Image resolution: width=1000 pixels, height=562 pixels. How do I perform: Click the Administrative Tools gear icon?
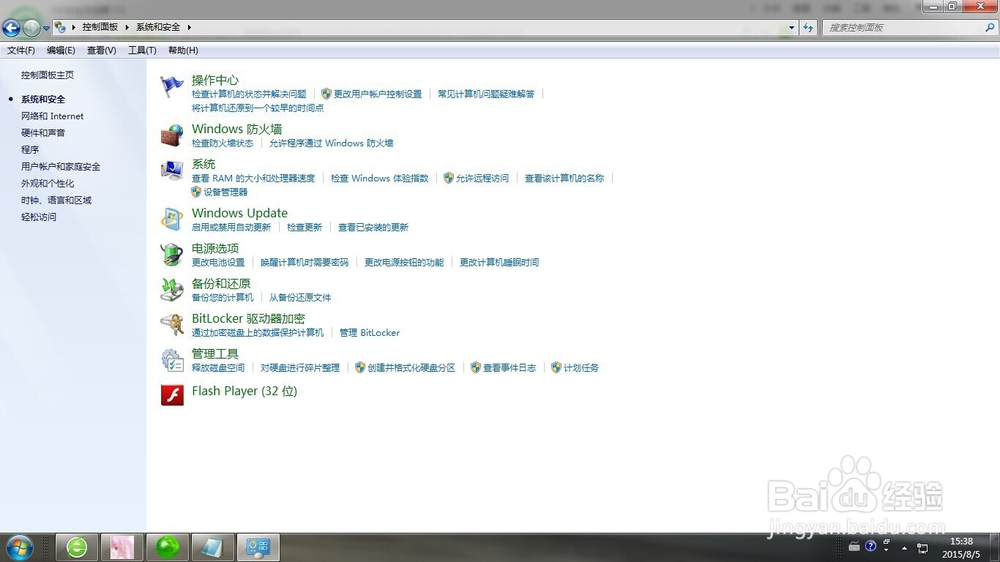(172, 360)
